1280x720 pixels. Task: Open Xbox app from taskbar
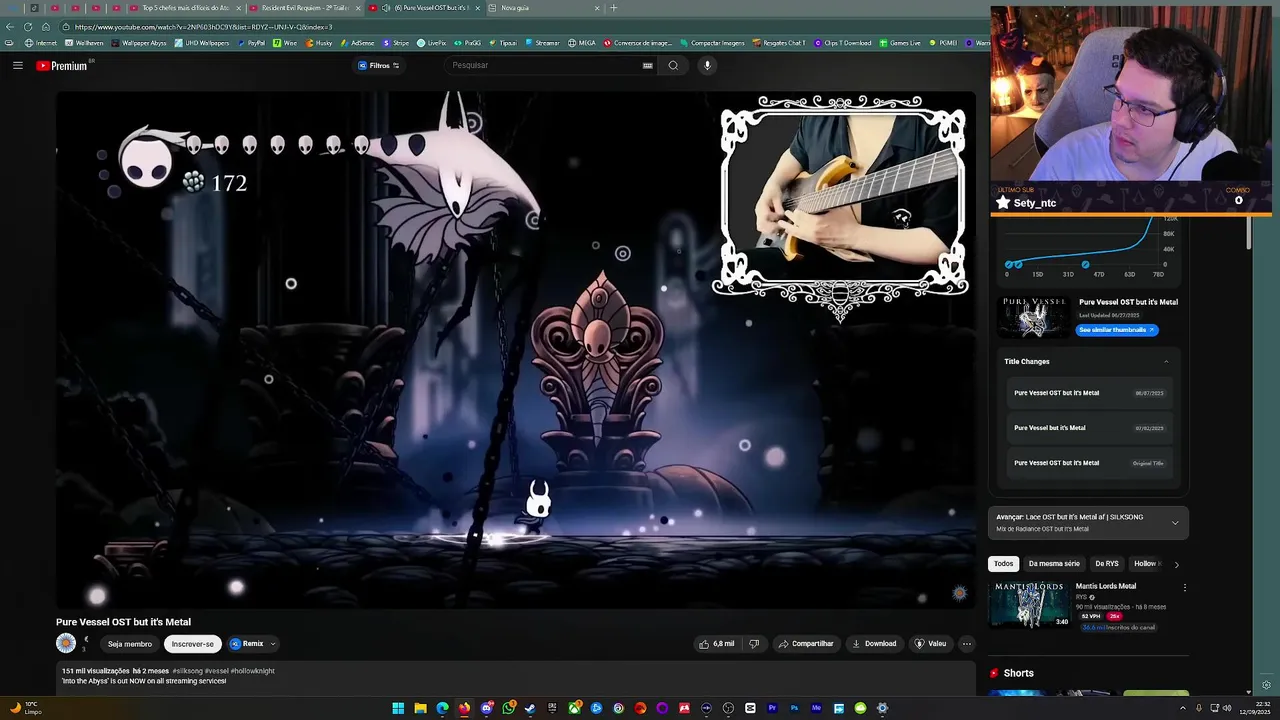574,708
